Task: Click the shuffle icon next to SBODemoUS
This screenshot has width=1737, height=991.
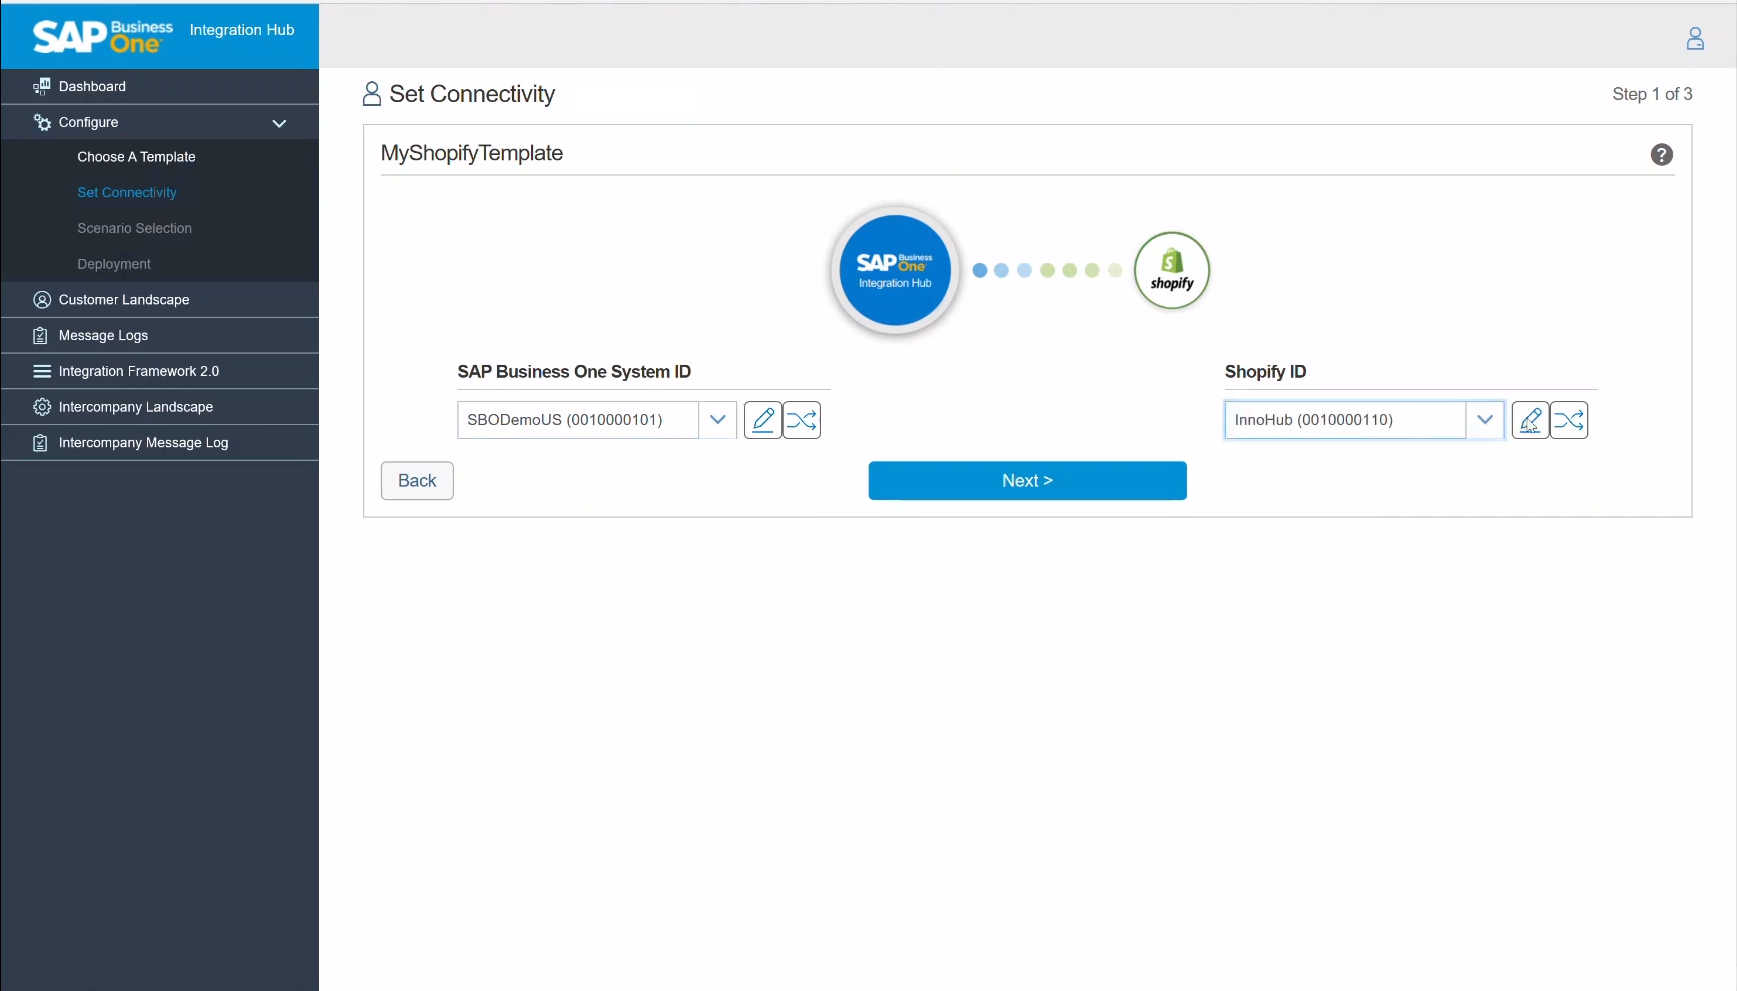Action: pos(802,420)
